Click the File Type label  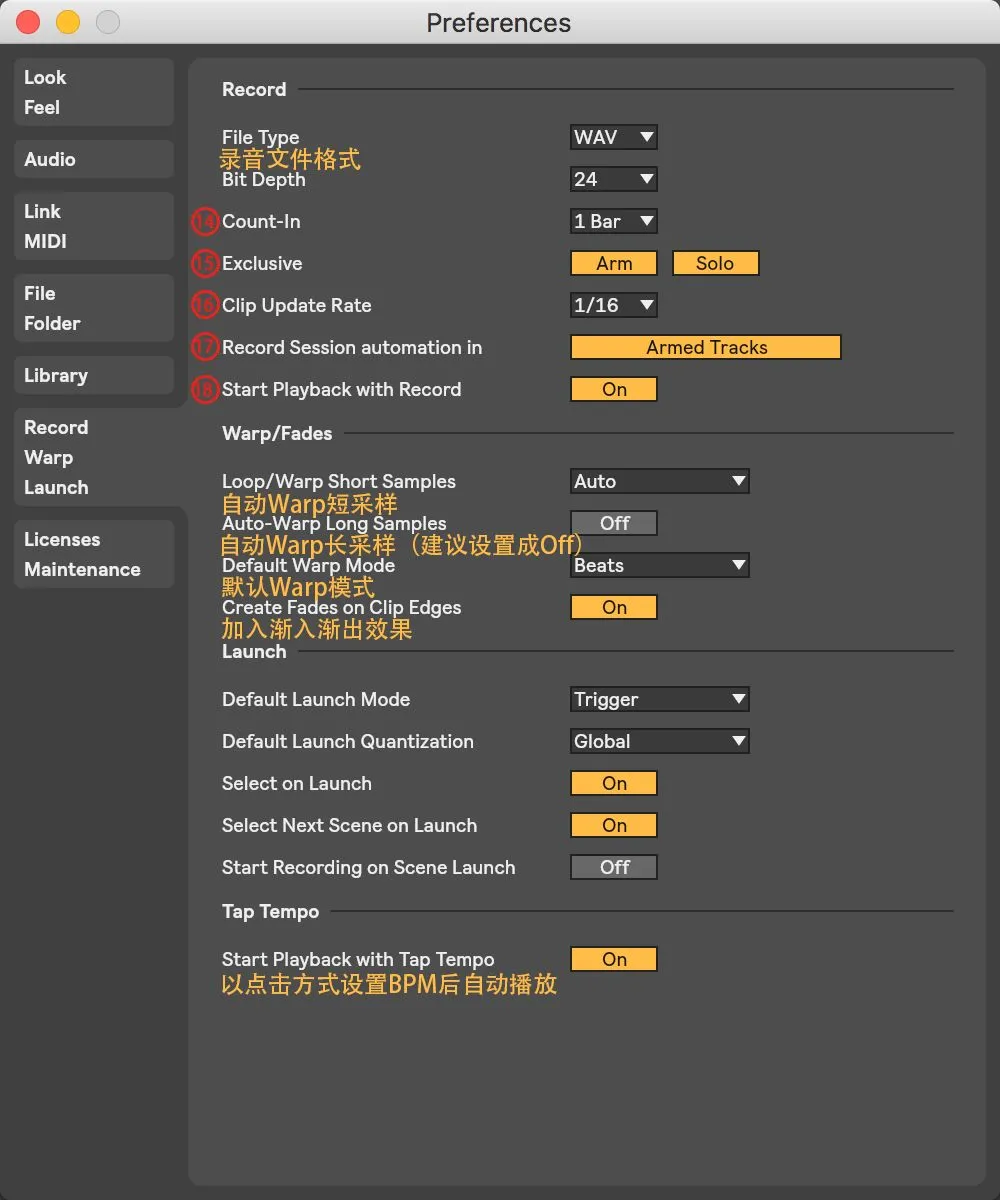pyautogui.click(x=260, y=137)
